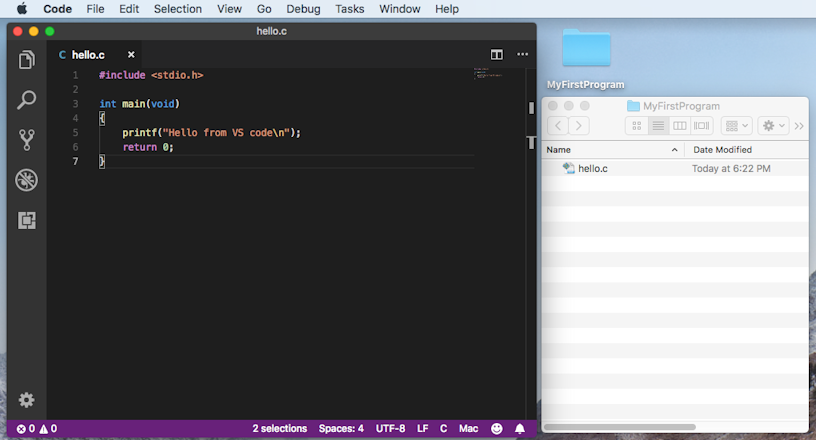Image resolution: width=816 pixels, height=440 pixels.
Task: Open the Window menu
Action: (400, 9)
